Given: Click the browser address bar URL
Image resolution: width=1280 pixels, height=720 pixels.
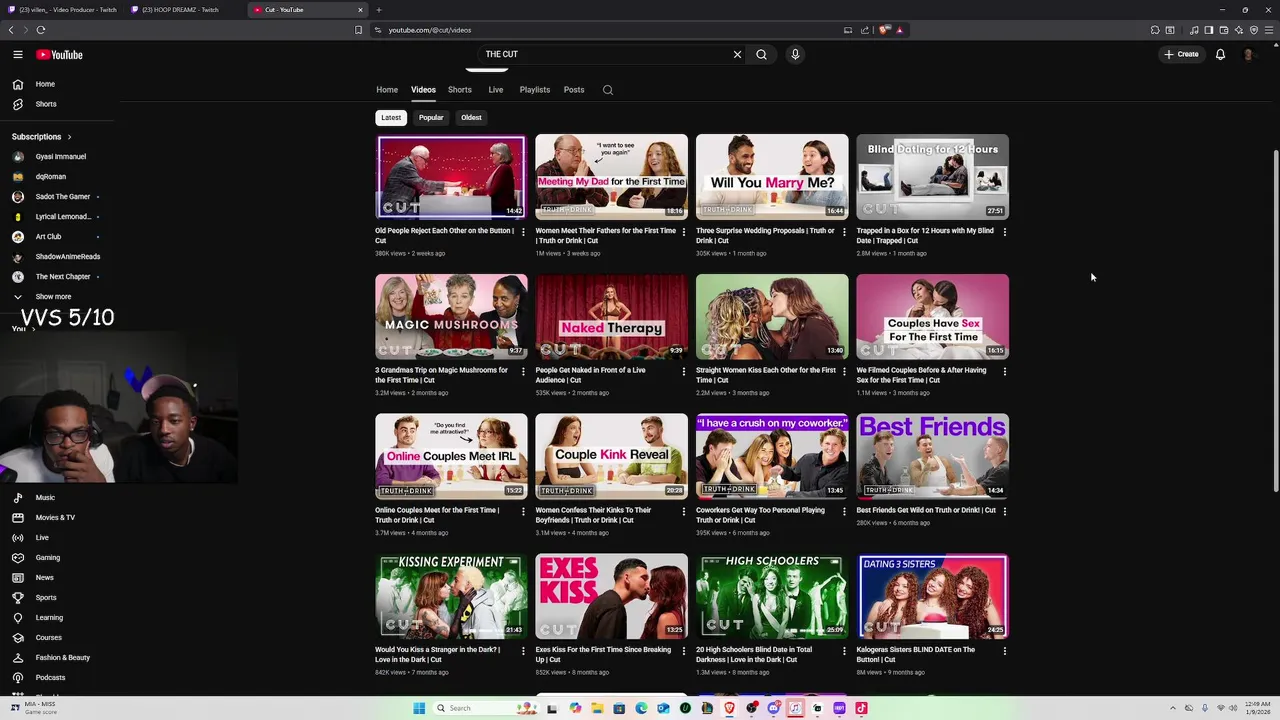Looking at the screenshot, I should coord(430,30).
